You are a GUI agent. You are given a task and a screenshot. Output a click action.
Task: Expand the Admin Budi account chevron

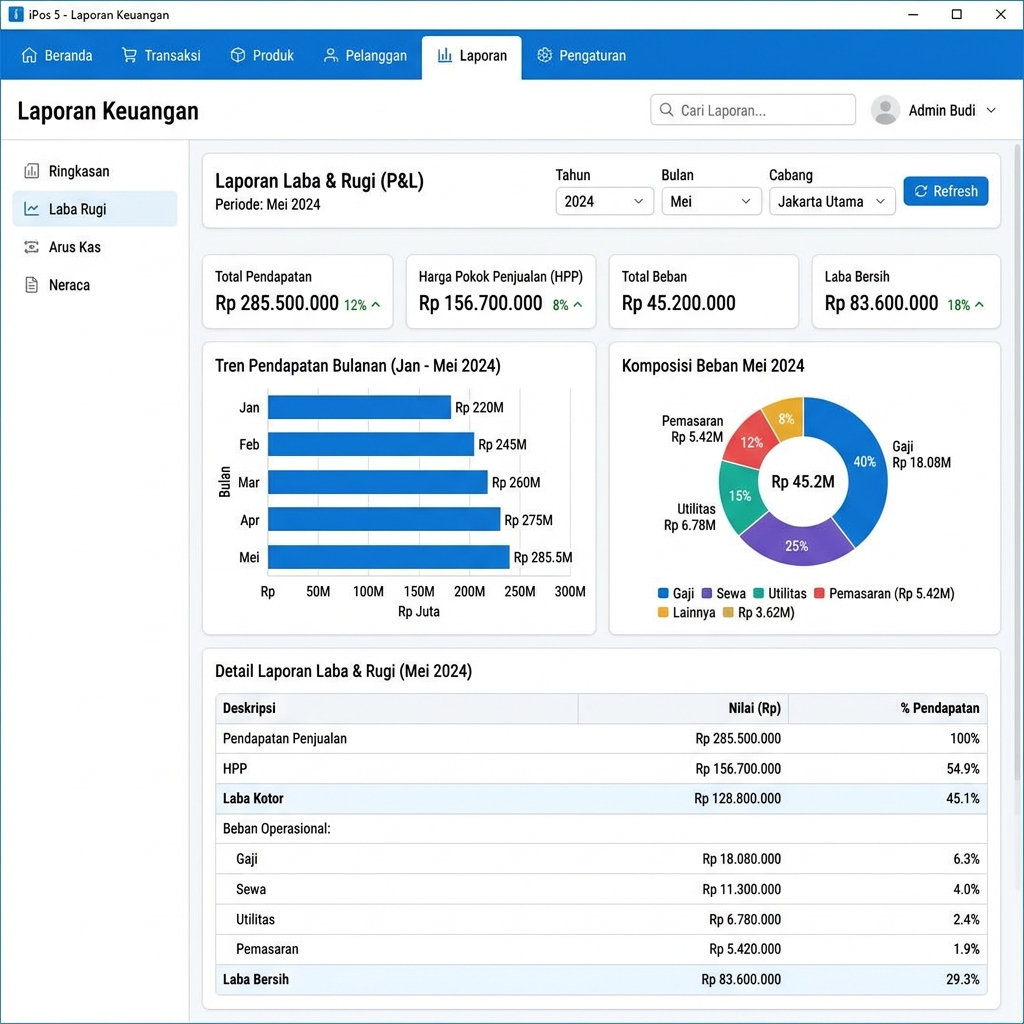click(x=991, y=110)
